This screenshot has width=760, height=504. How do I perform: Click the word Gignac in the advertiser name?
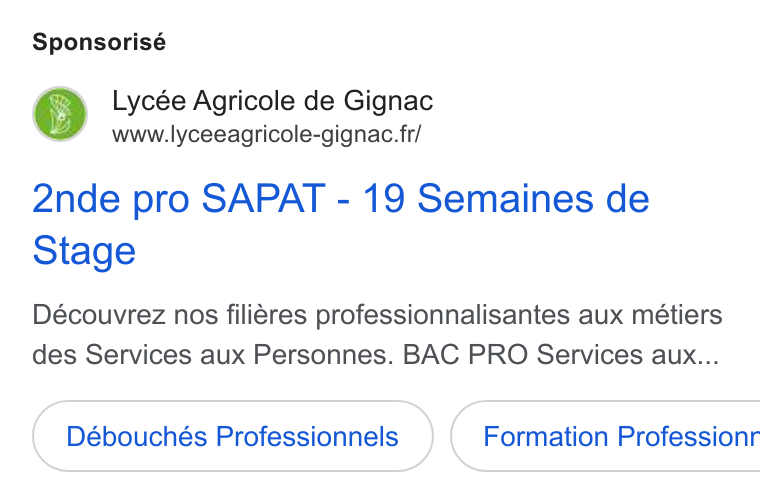[x=388, y=102]
